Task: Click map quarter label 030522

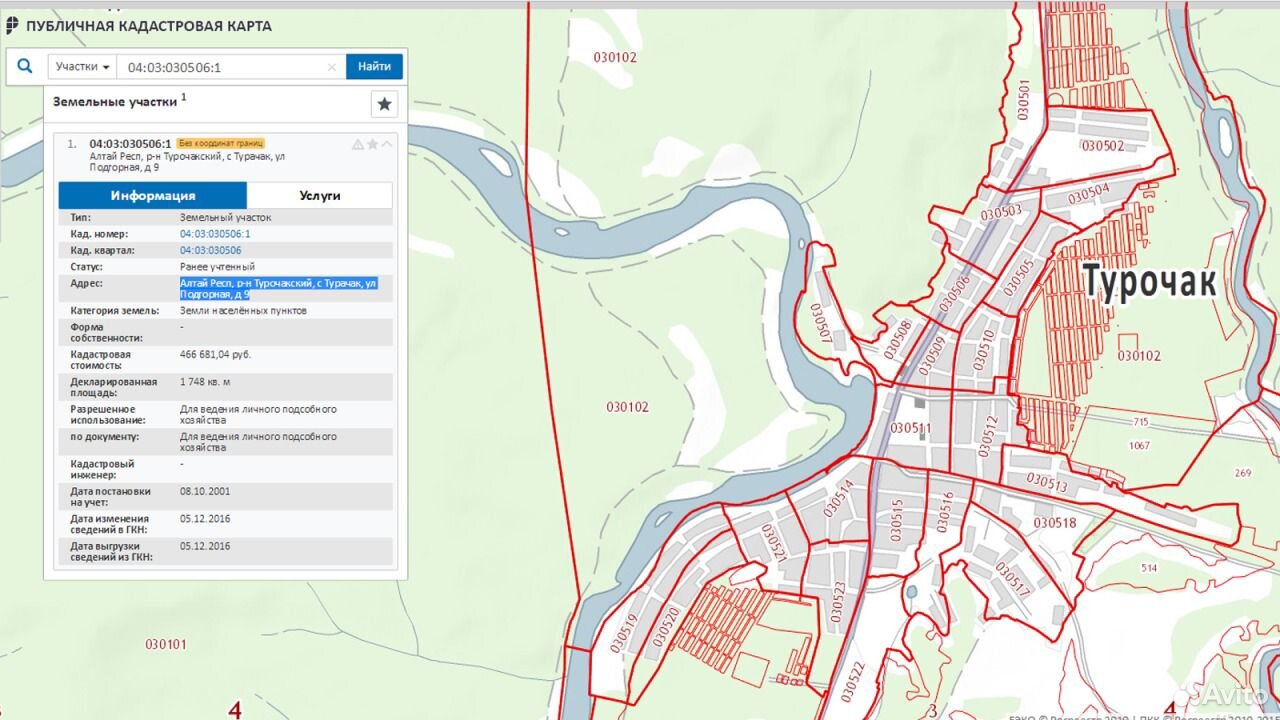Action: (x=852, y=683)
